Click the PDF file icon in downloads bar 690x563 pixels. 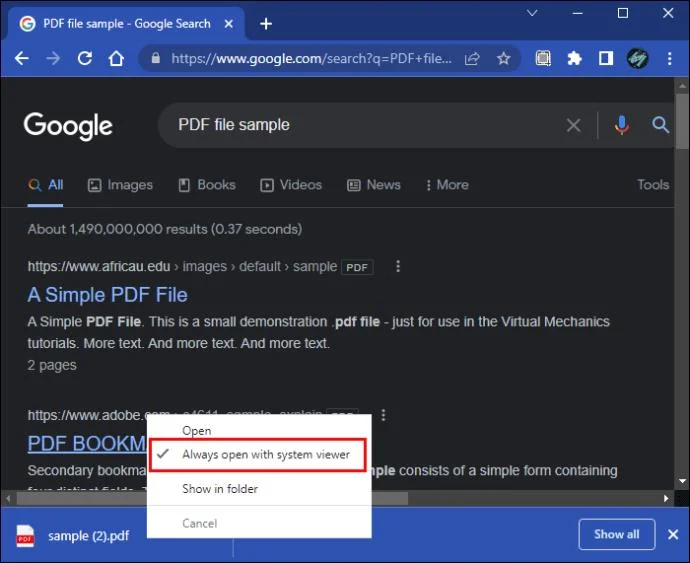(25, 536)
